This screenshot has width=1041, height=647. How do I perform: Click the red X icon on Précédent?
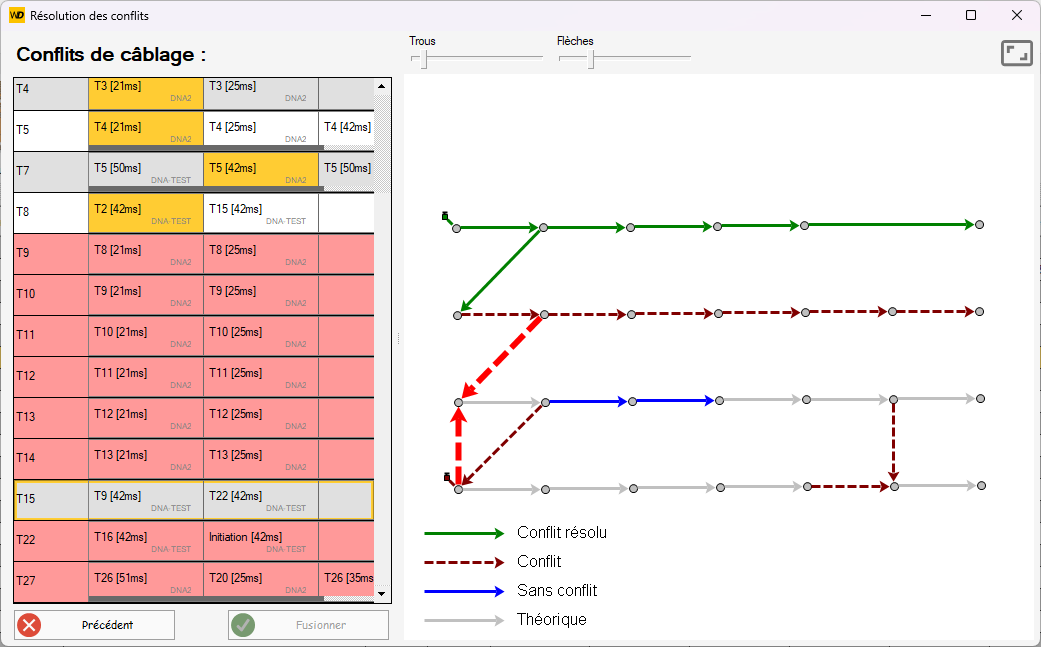(30, 625)
